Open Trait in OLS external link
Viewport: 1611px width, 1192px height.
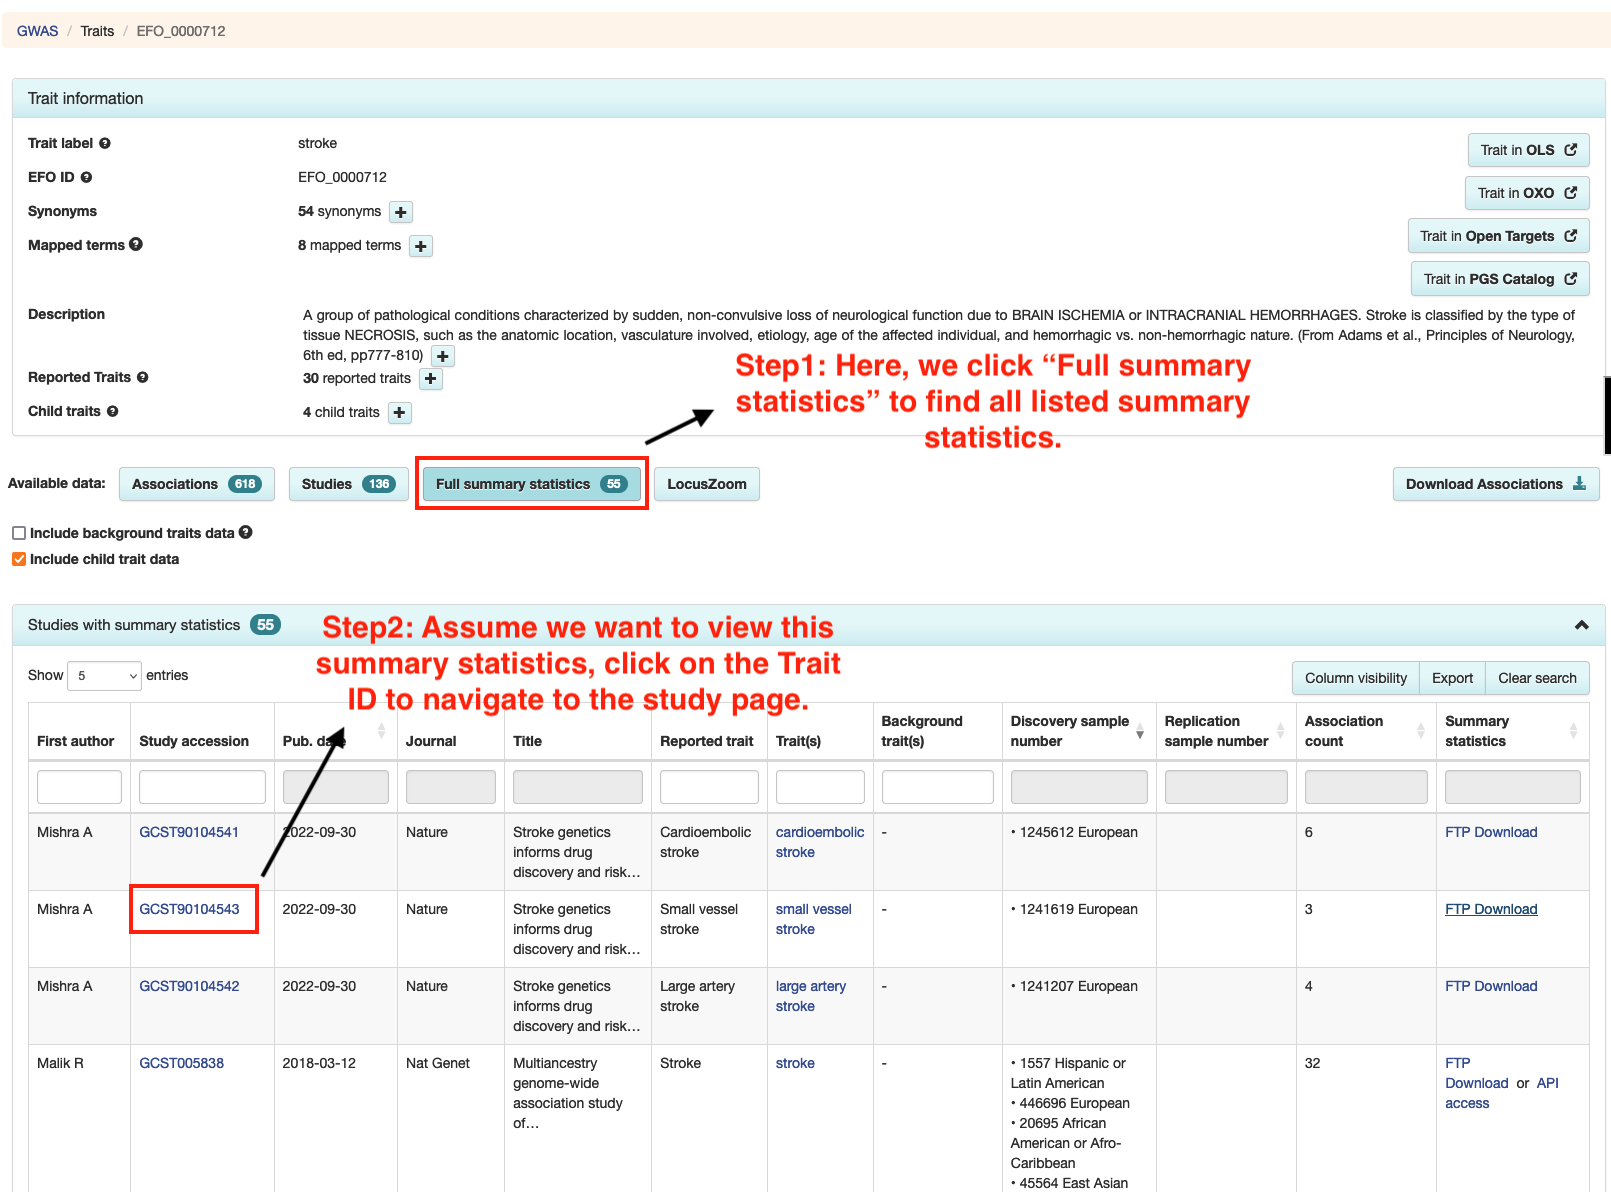pos(1527,150)
